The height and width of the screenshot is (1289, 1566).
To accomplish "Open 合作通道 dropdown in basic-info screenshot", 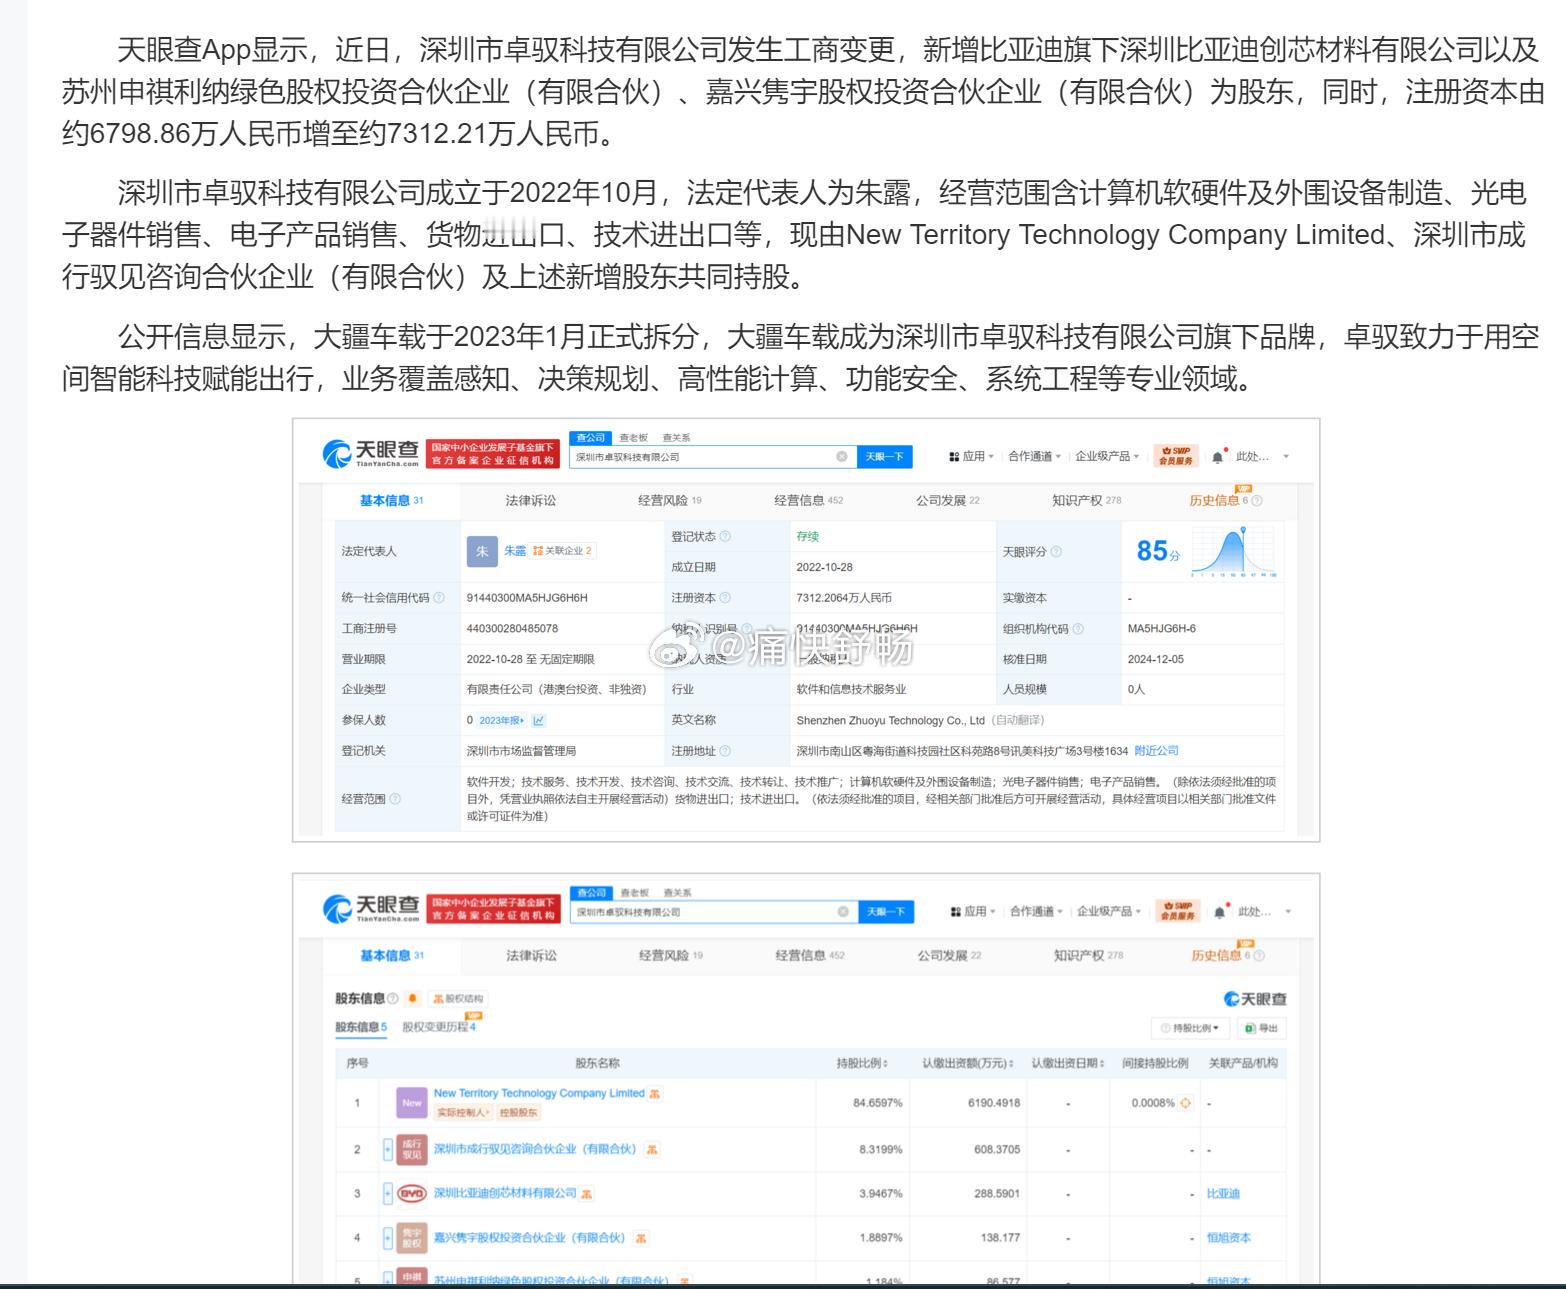I will [1035, 457].
